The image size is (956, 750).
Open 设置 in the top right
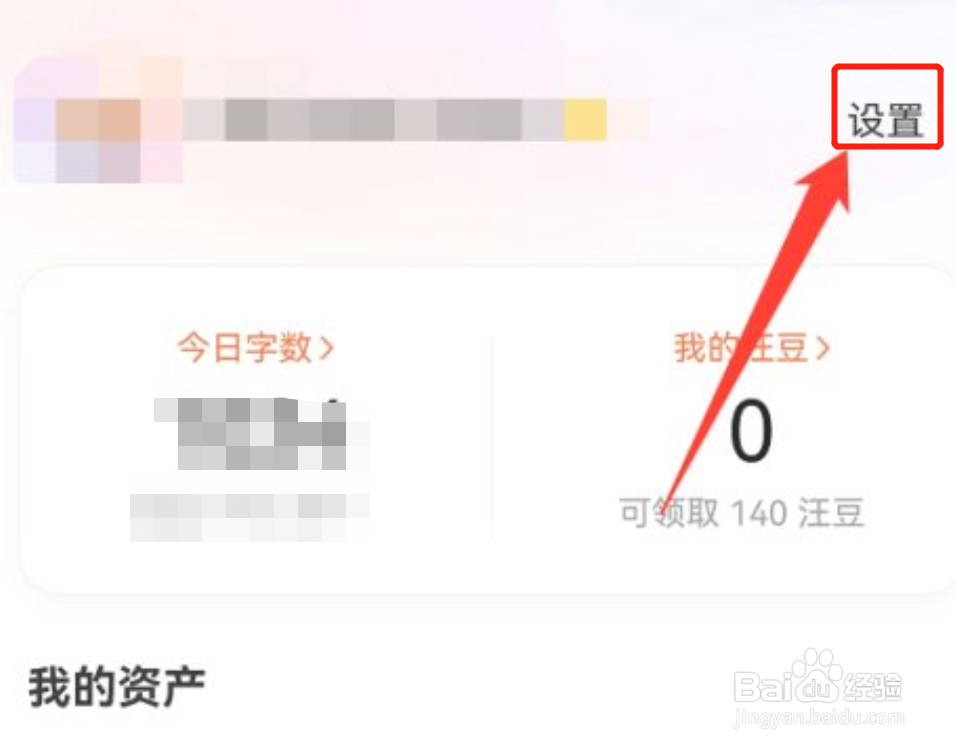click(x=885, y=120)
